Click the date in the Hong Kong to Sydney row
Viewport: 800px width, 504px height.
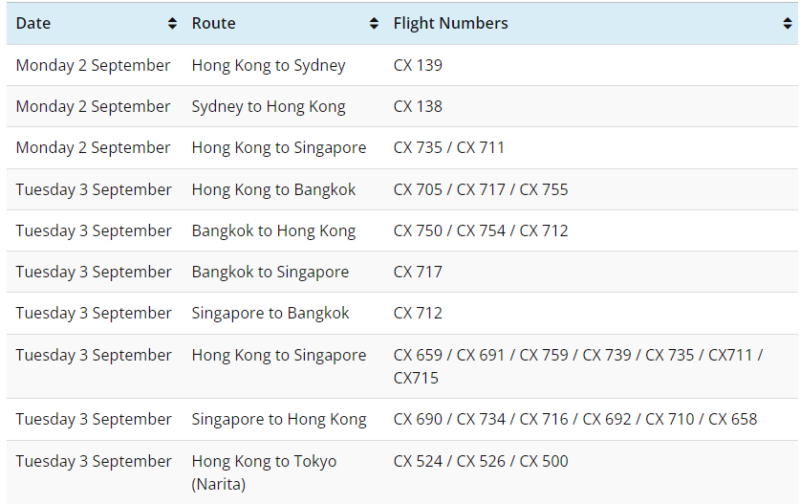(93, 65)
